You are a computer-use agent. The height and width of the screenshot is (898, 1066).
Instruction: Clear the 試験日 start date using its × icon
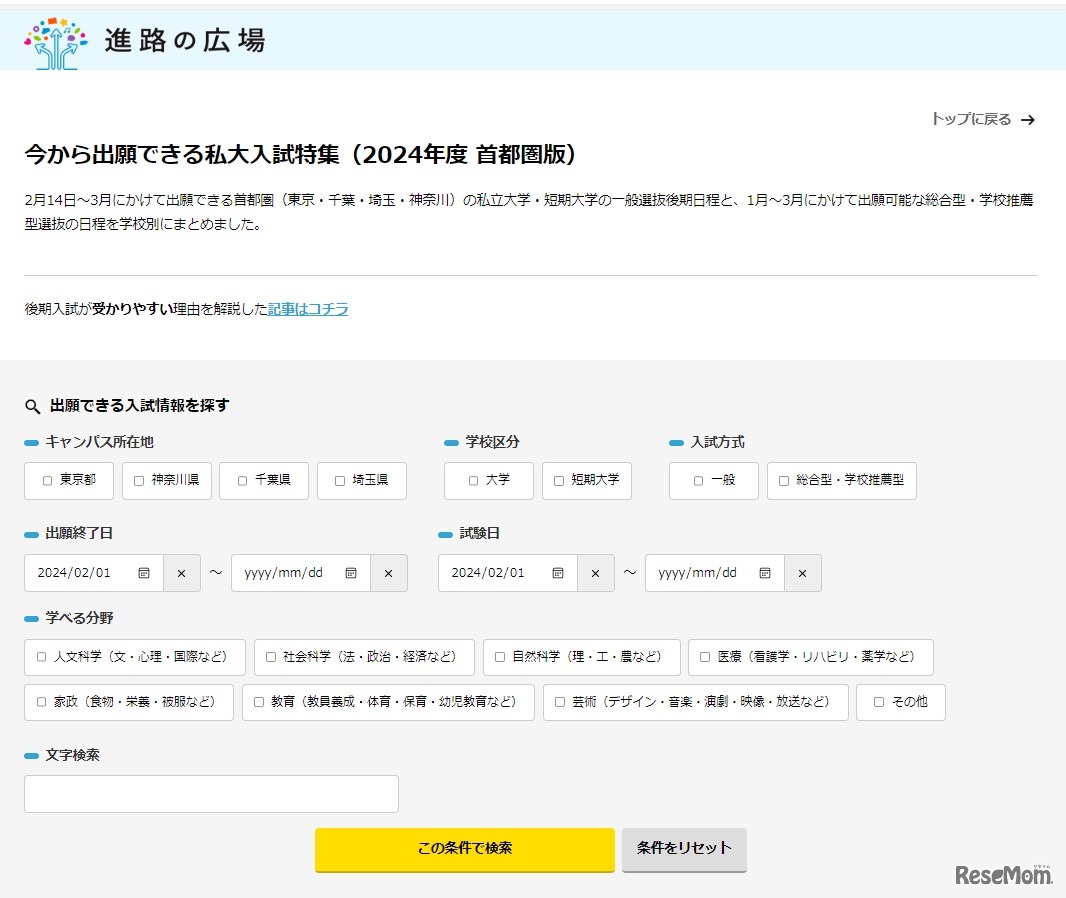(x=596, y=573)
